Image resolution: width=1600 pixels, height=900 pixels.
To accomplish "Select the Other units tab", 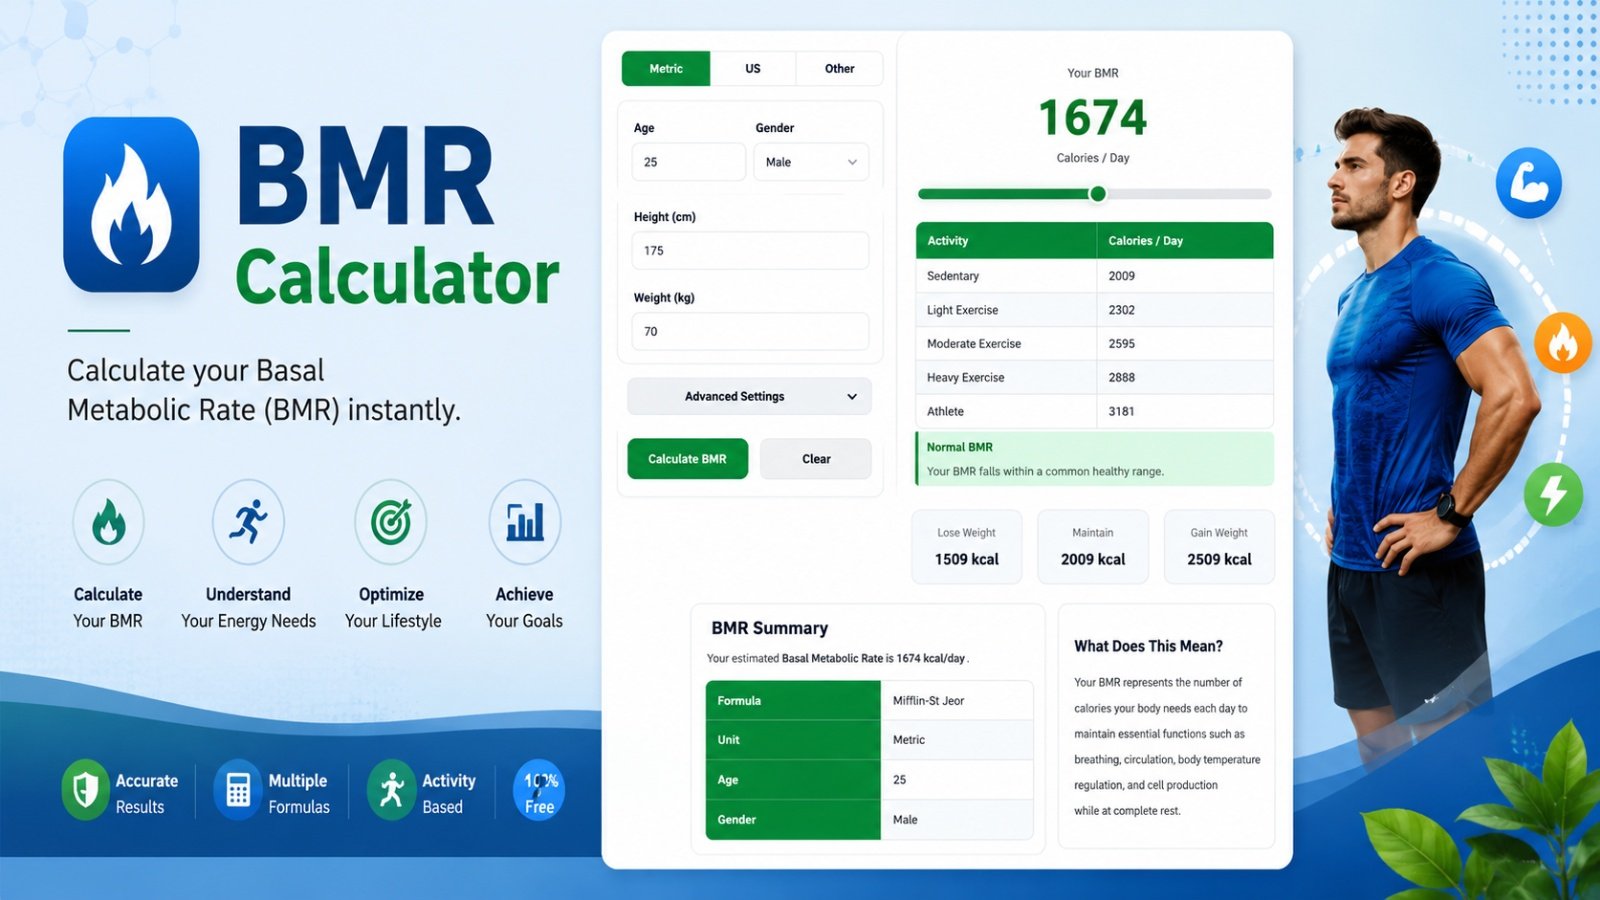I will click(840, 69).
